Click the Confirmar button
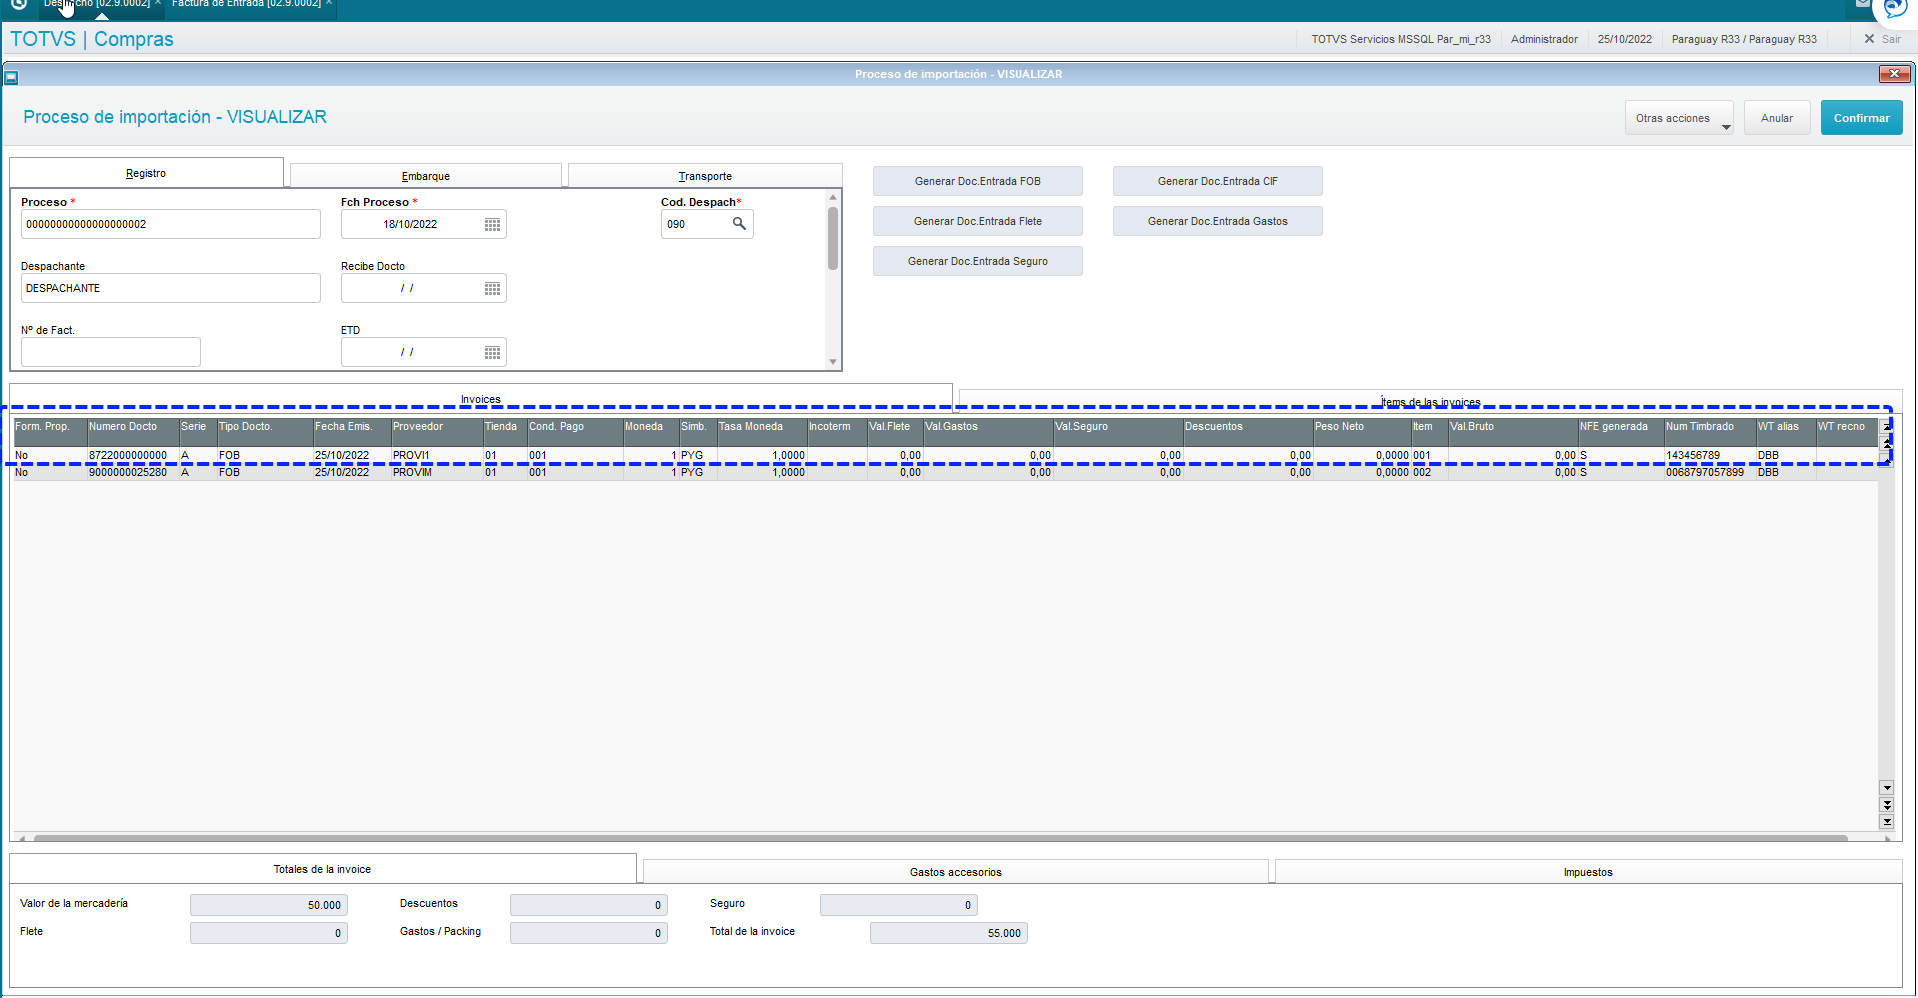 1861,118
